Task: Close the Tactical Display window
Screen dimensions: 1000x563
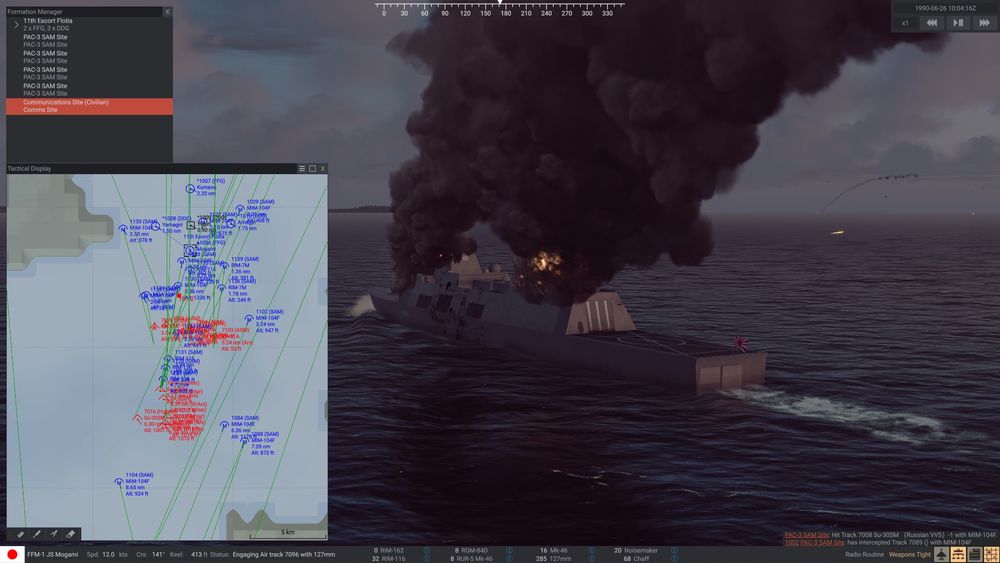Action: coord(323,168)
